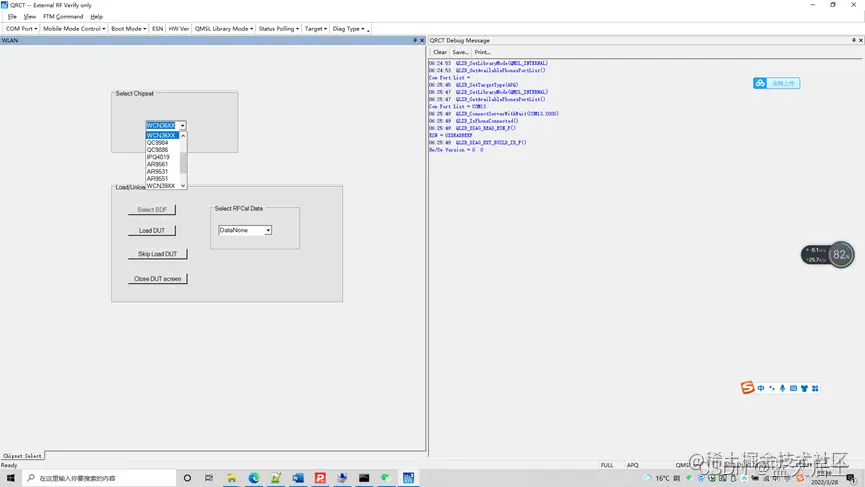Open the View menu
The height and width of the screenshot is (487, 865).
click(x=30, y=17)
